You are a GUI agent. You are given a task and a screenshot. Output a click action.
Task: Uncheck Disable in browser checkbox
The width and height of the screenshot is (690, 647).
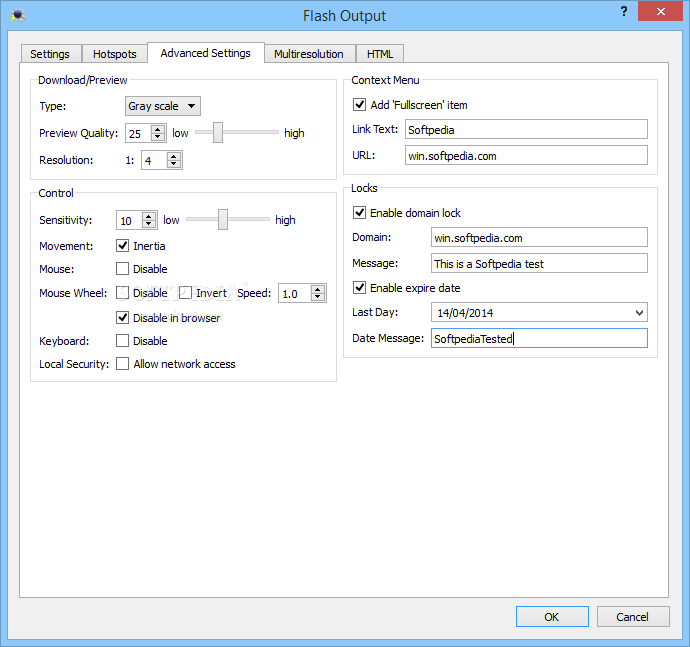coord(122,317)
